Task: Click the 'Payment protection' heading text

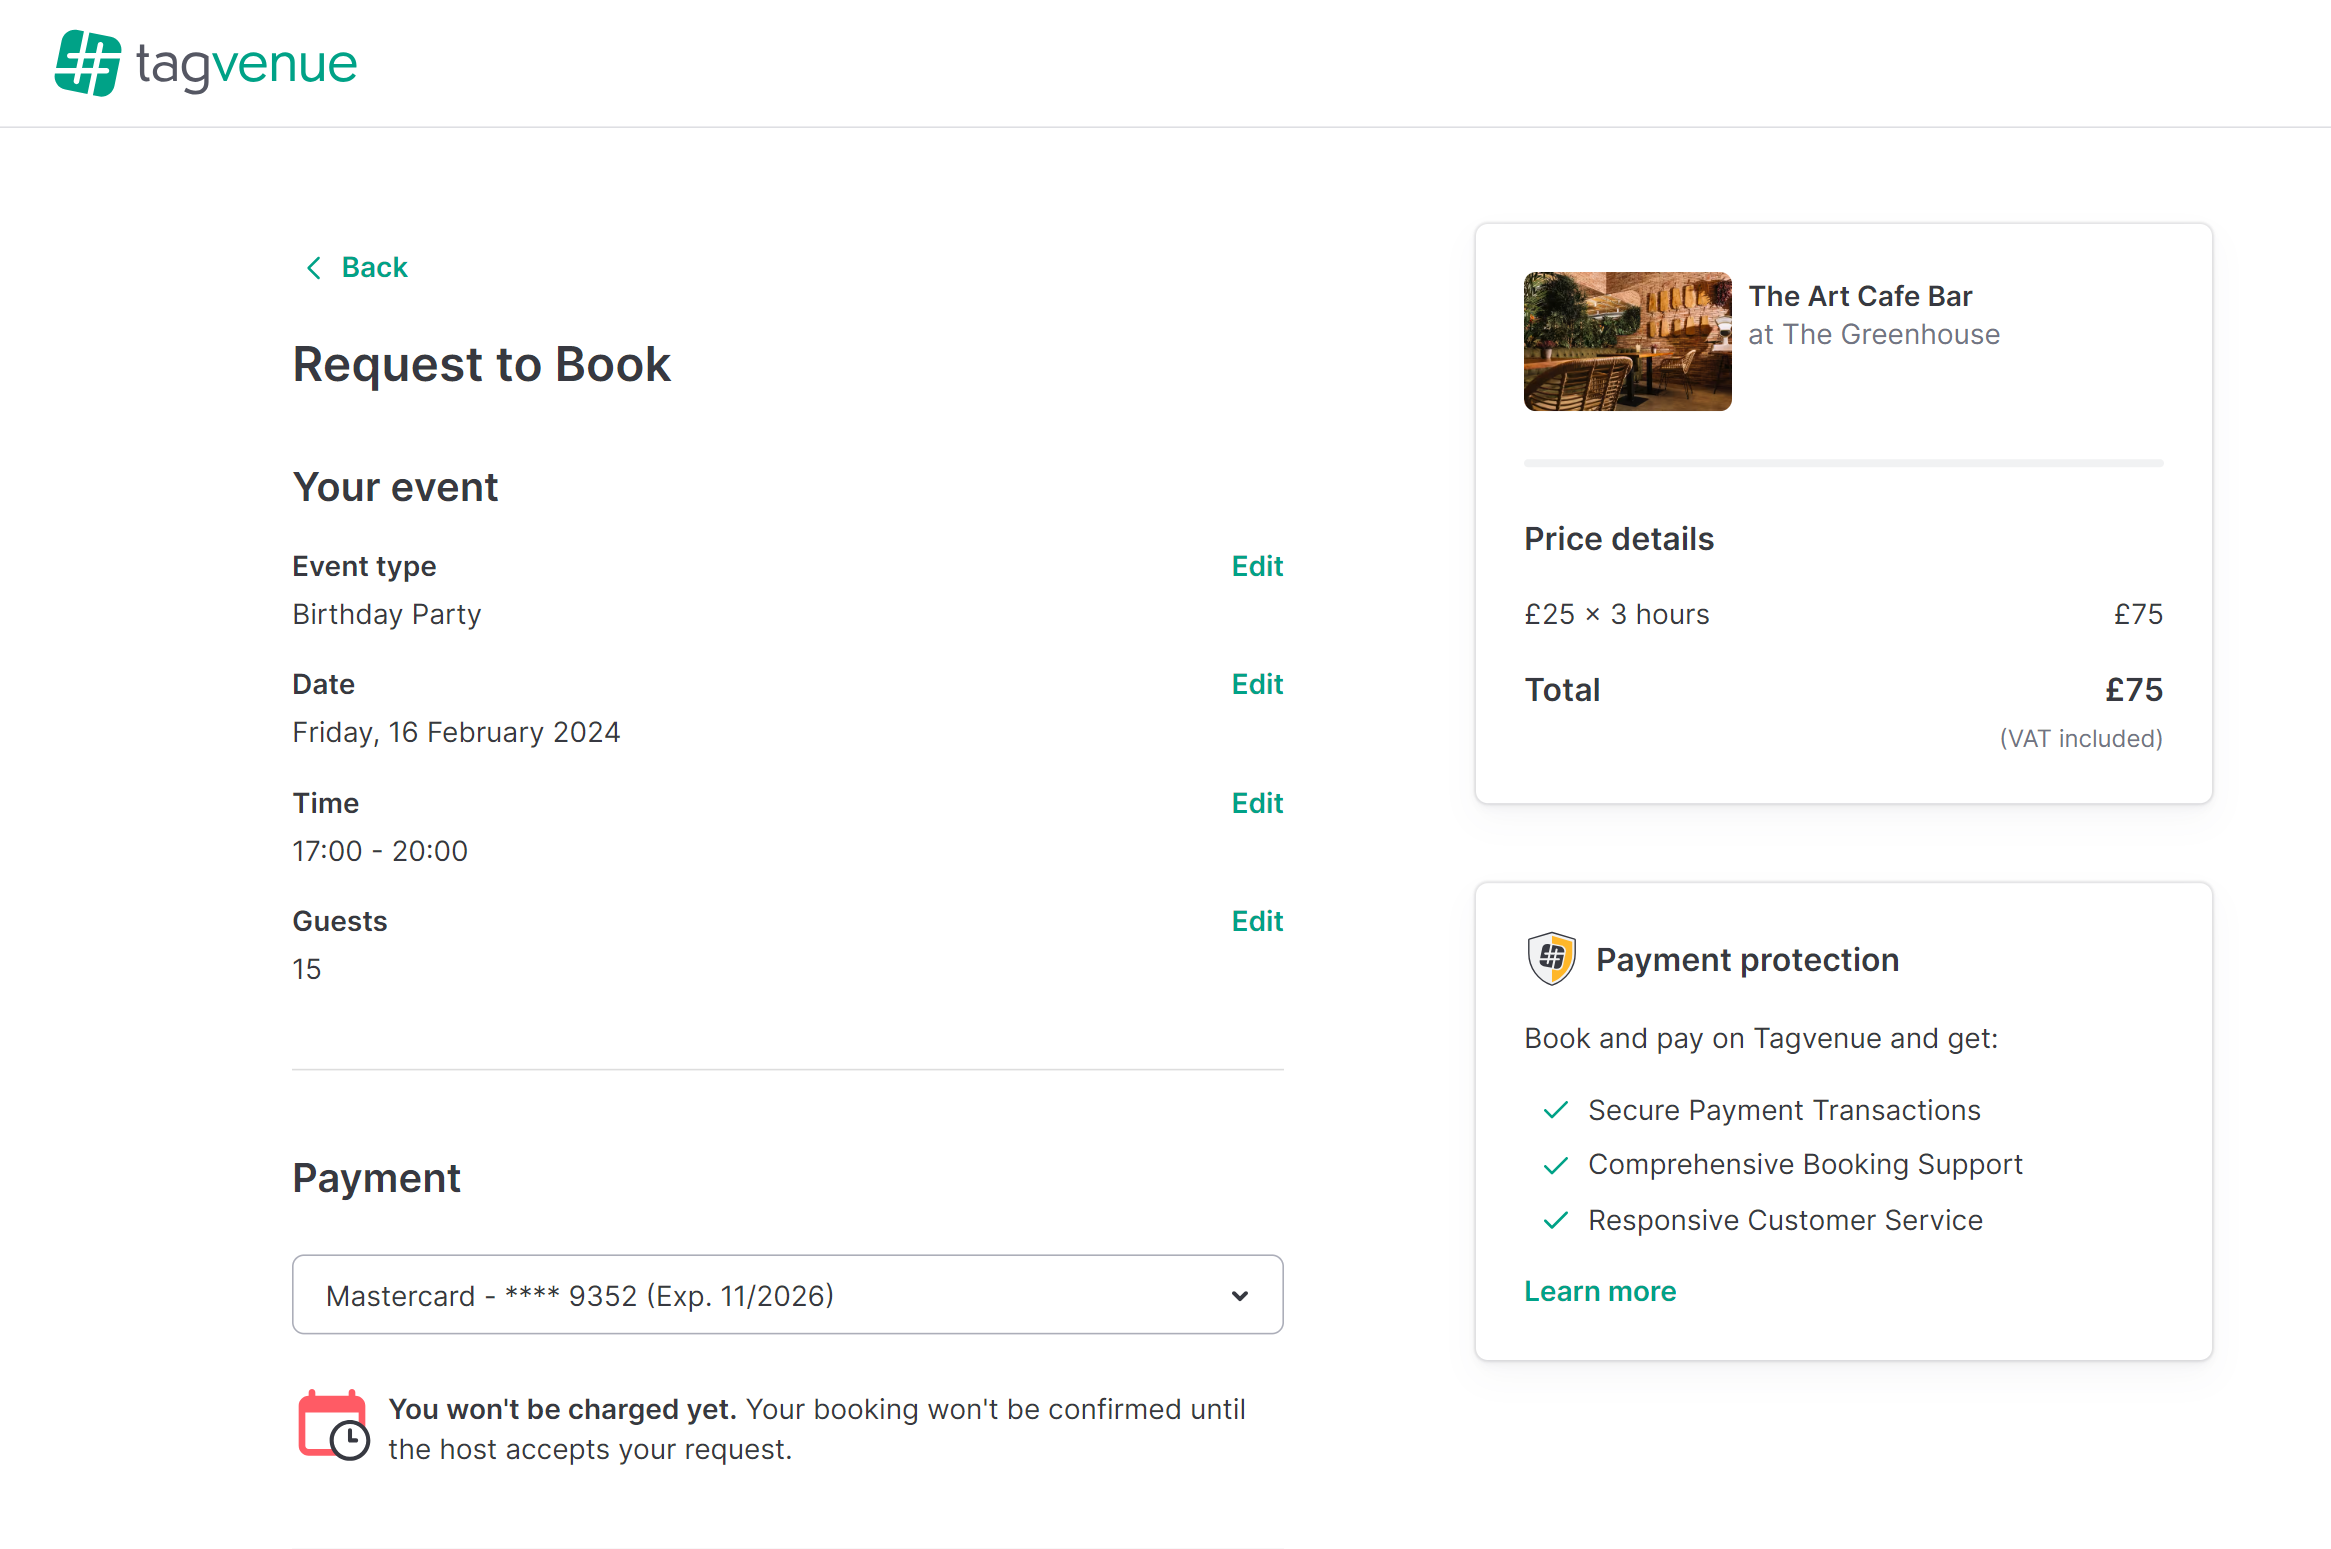Action: [1746, 960]
